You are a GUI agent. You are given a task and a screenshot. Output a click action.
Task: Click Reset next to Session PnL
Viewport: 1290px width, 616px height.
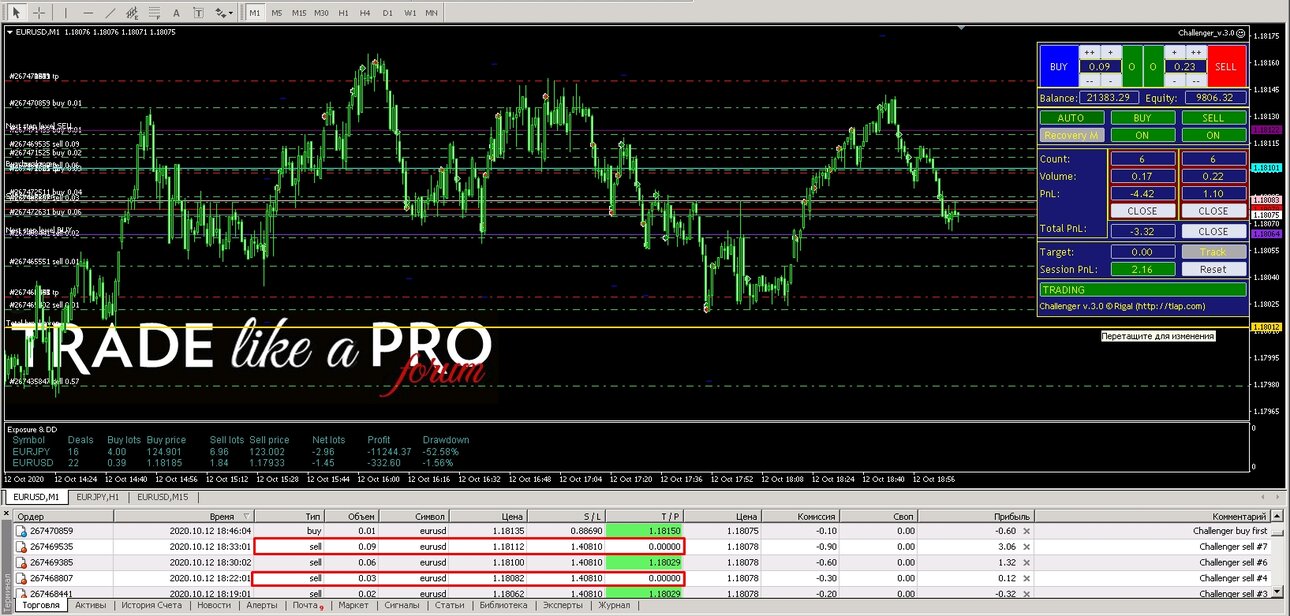tap(1213, 269)
